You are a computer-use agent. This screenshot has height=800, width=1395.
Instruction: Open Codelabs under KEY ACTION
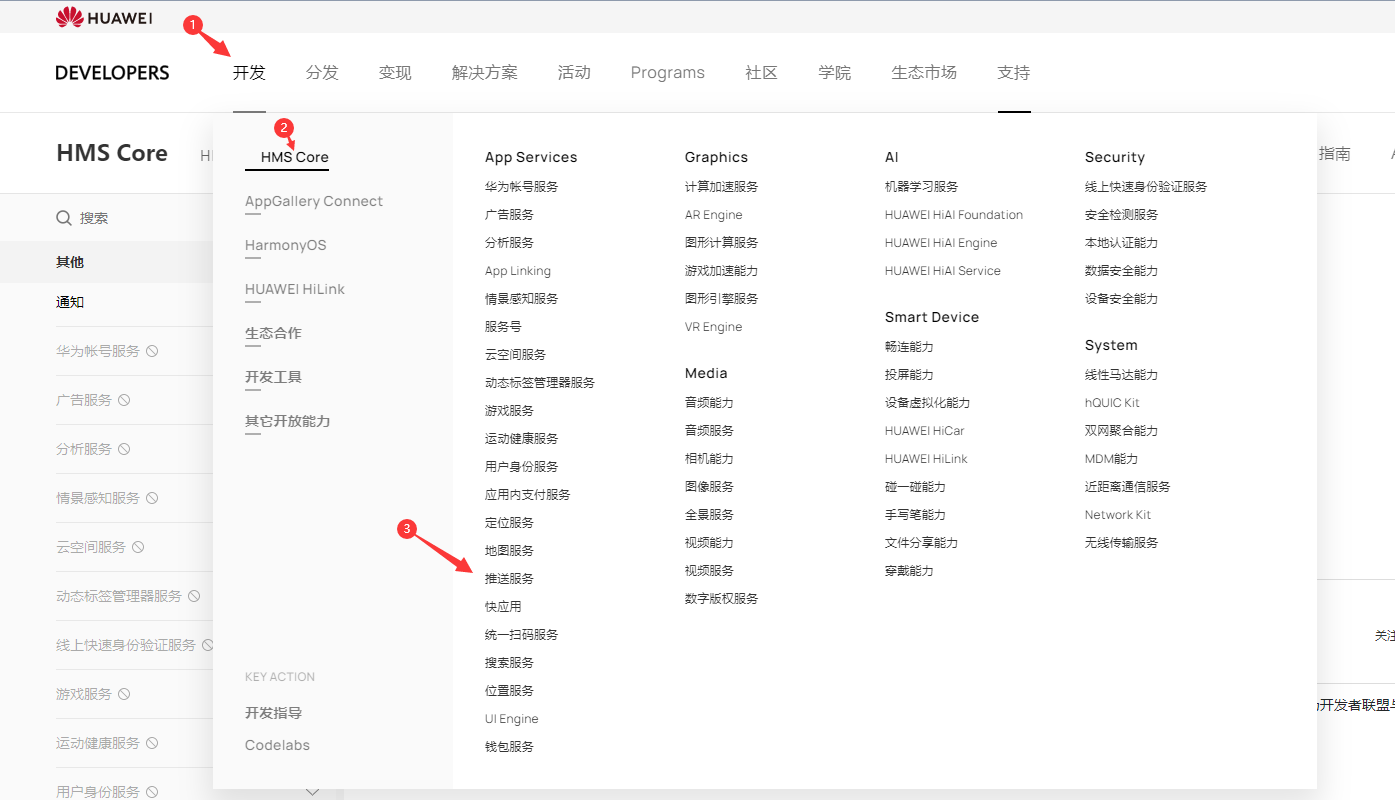[x=278, y=745]
